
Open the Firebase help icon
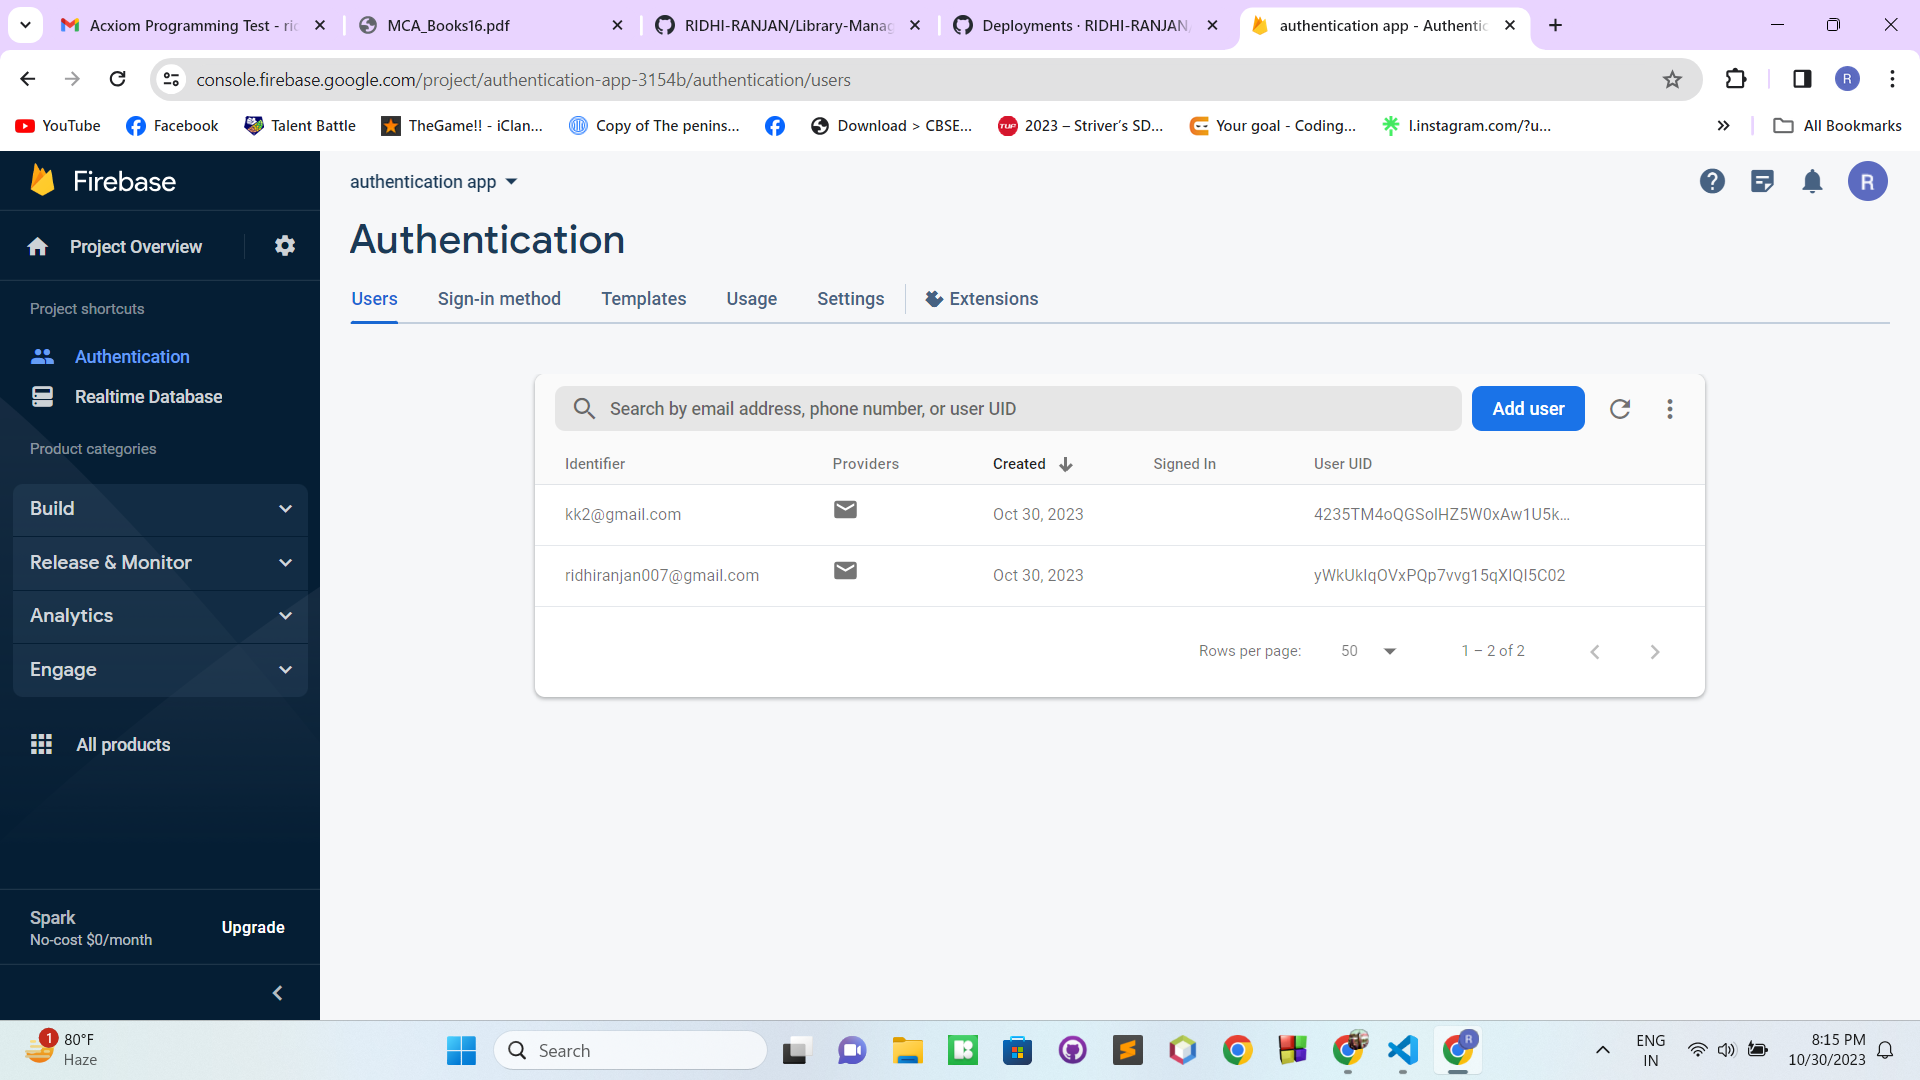[x=1712, y=181]
